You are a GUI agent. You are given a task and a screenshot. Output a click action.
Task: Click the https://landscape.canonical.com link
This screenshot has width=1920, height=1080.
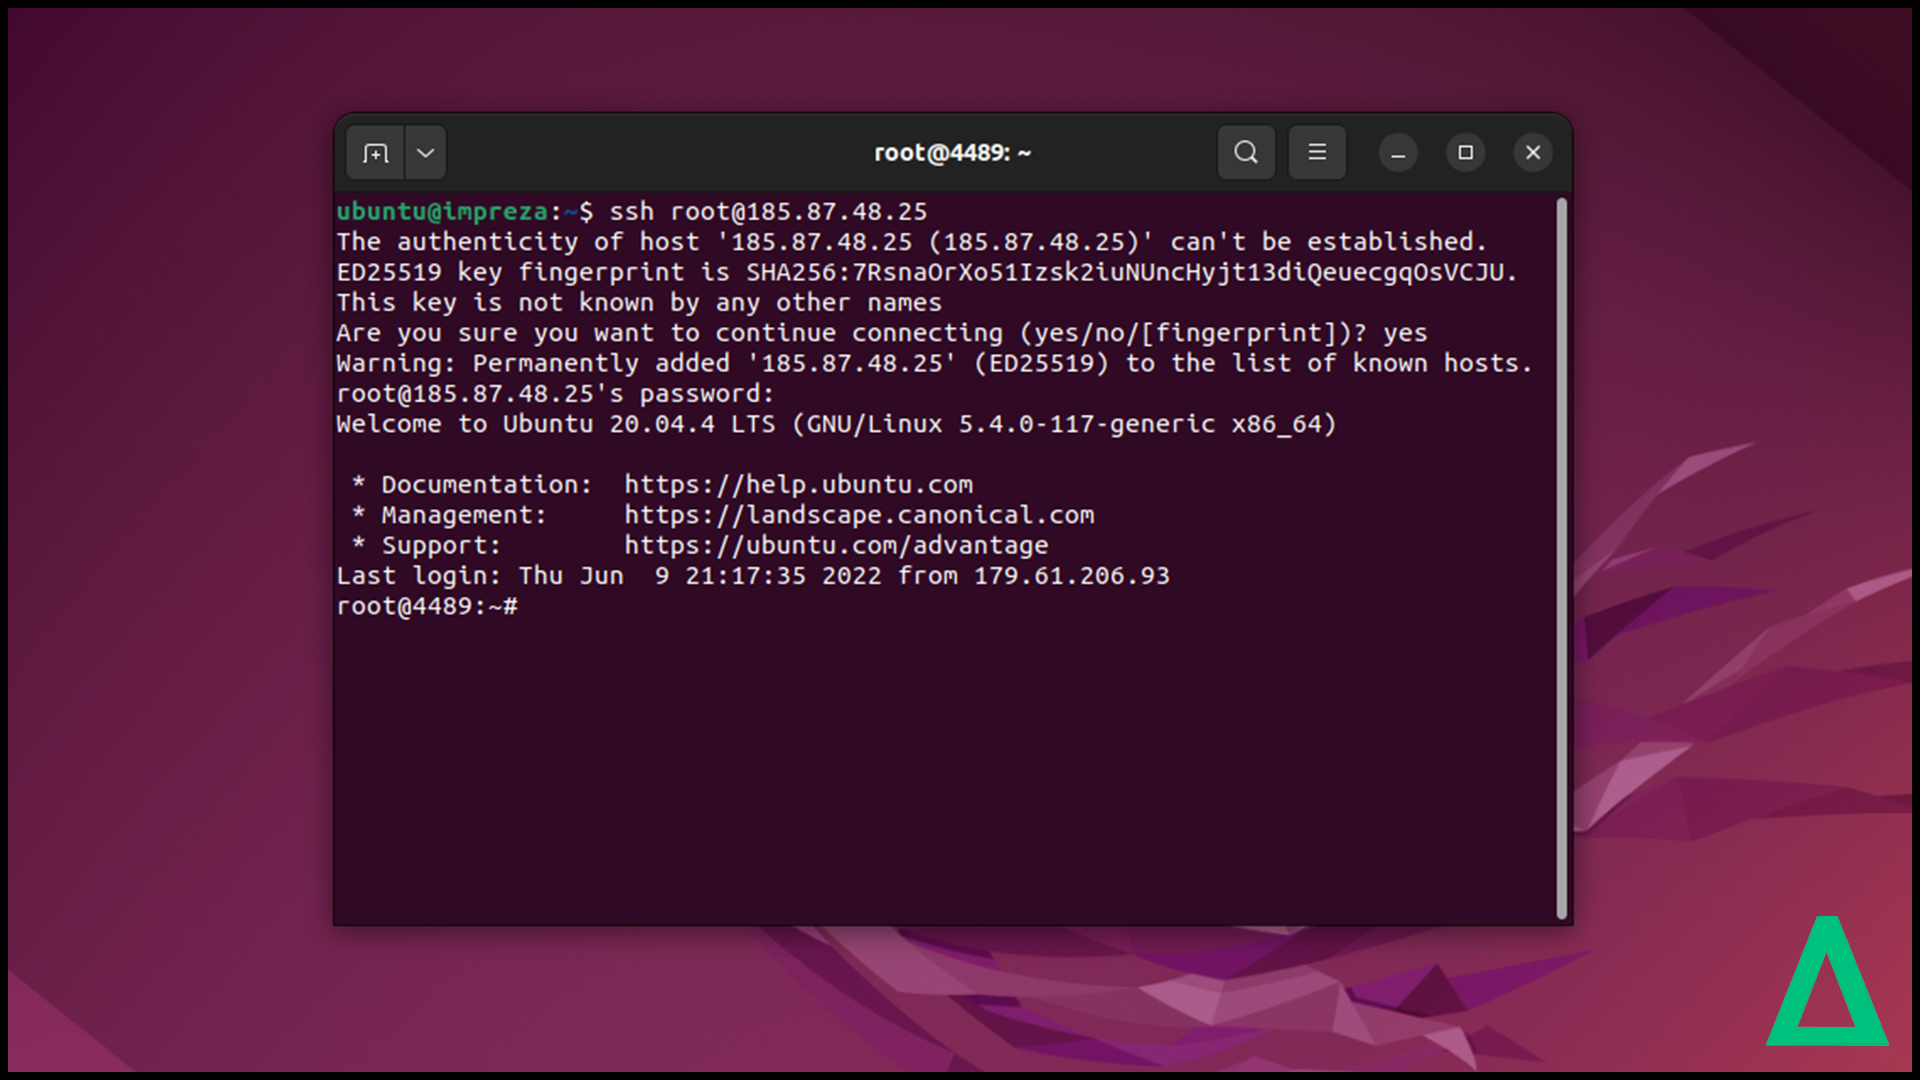coord(859,515)
